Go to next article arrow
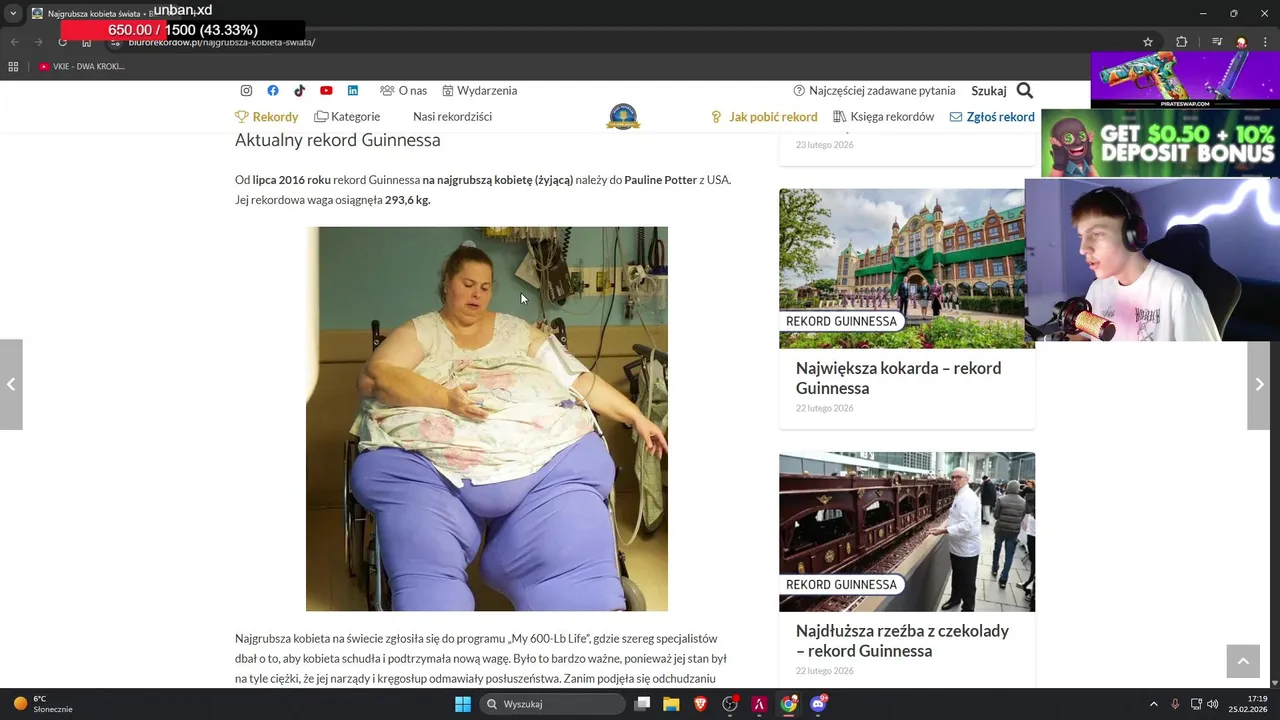This screenshot has width=1280, height=720. pos(1259,385)
